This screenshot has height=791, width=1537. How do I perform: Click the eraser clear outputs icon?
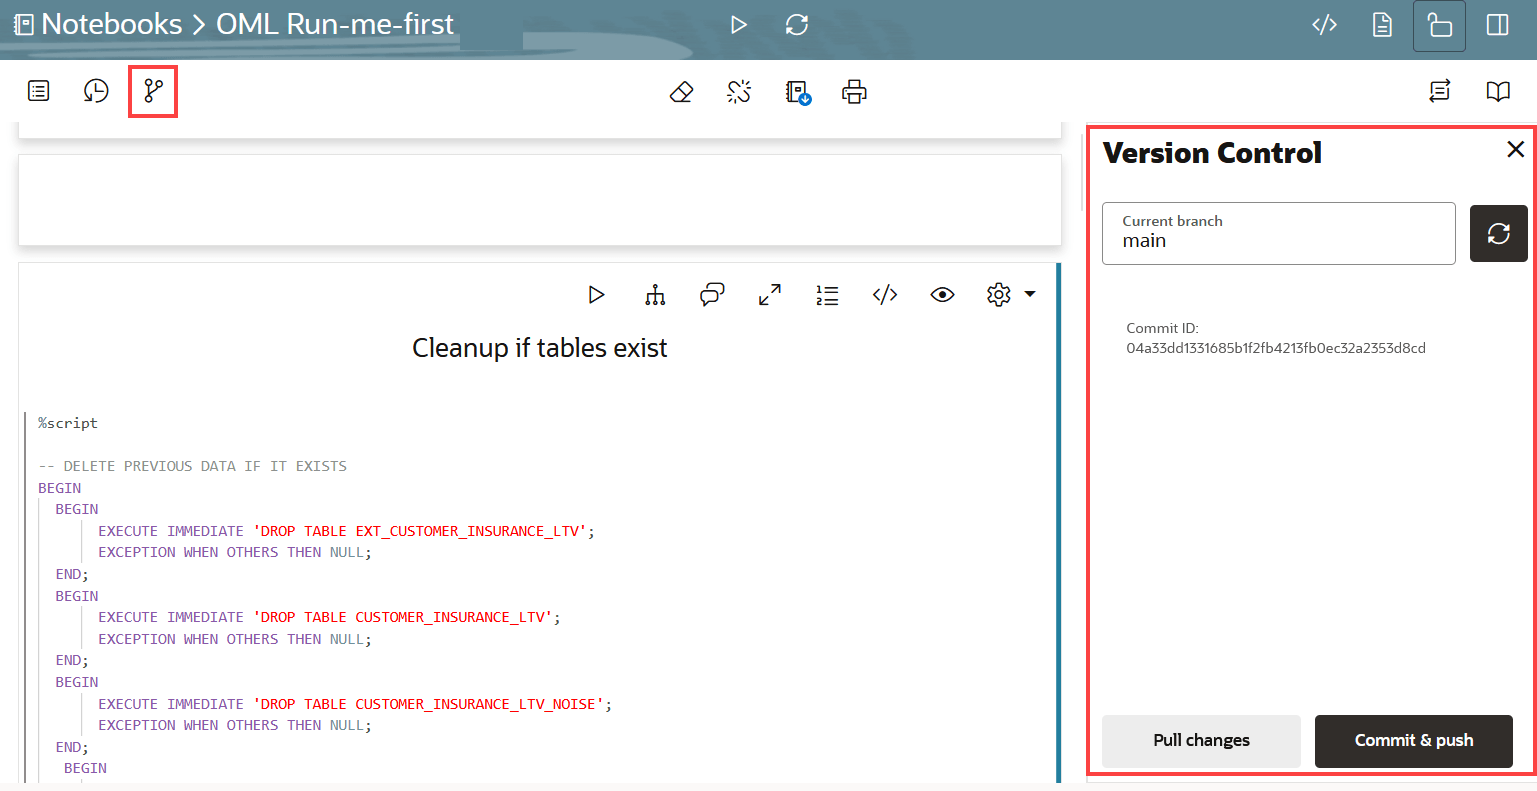click(681, 92)
